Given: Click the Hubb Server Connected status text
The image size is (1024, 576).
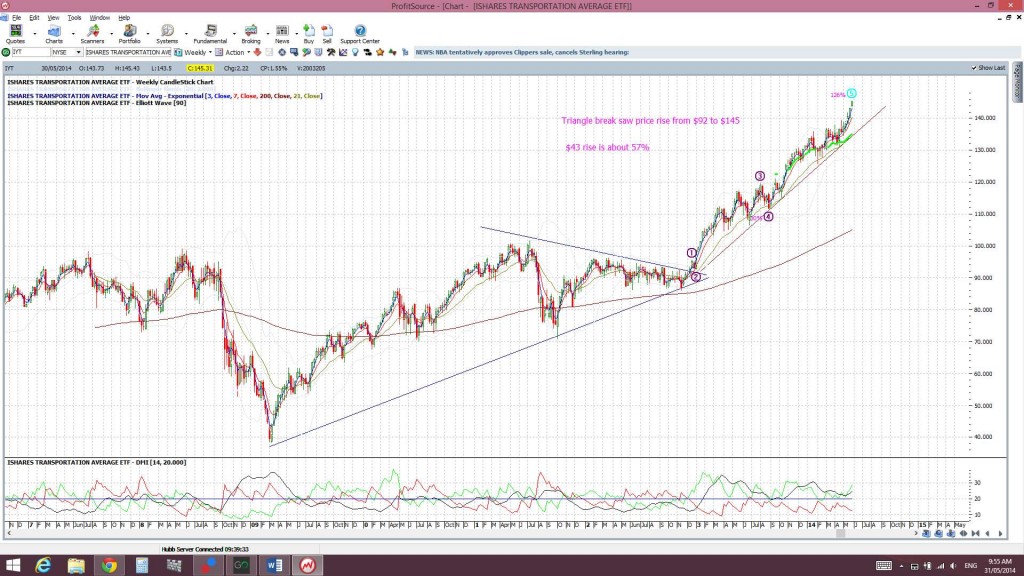Looking at the screenshot, I should point(205,549).
